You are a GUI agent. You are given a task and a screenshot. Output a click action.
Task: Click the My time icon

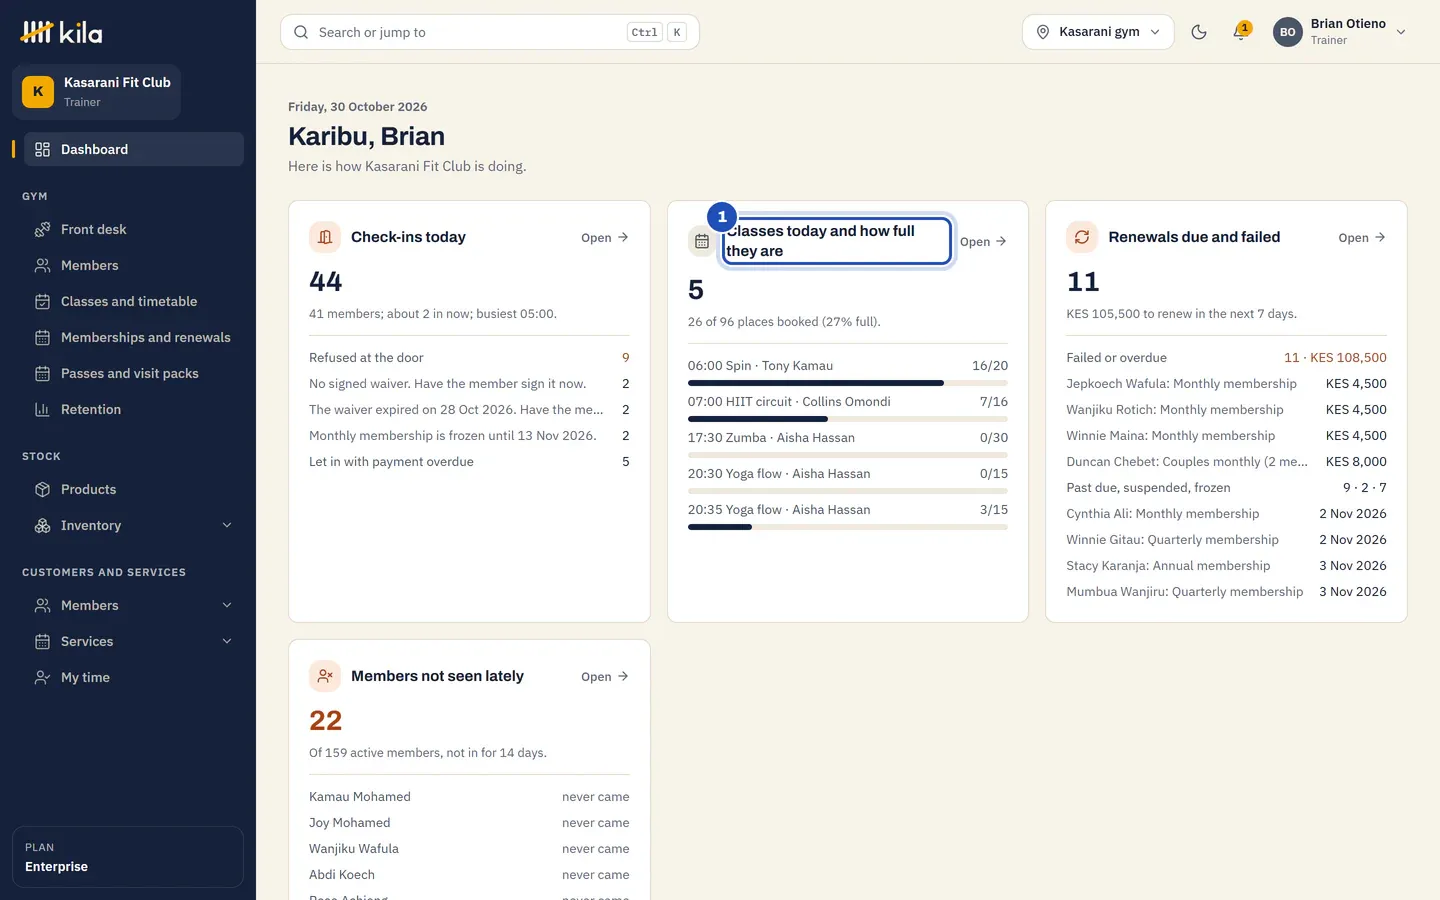point(42,677)
